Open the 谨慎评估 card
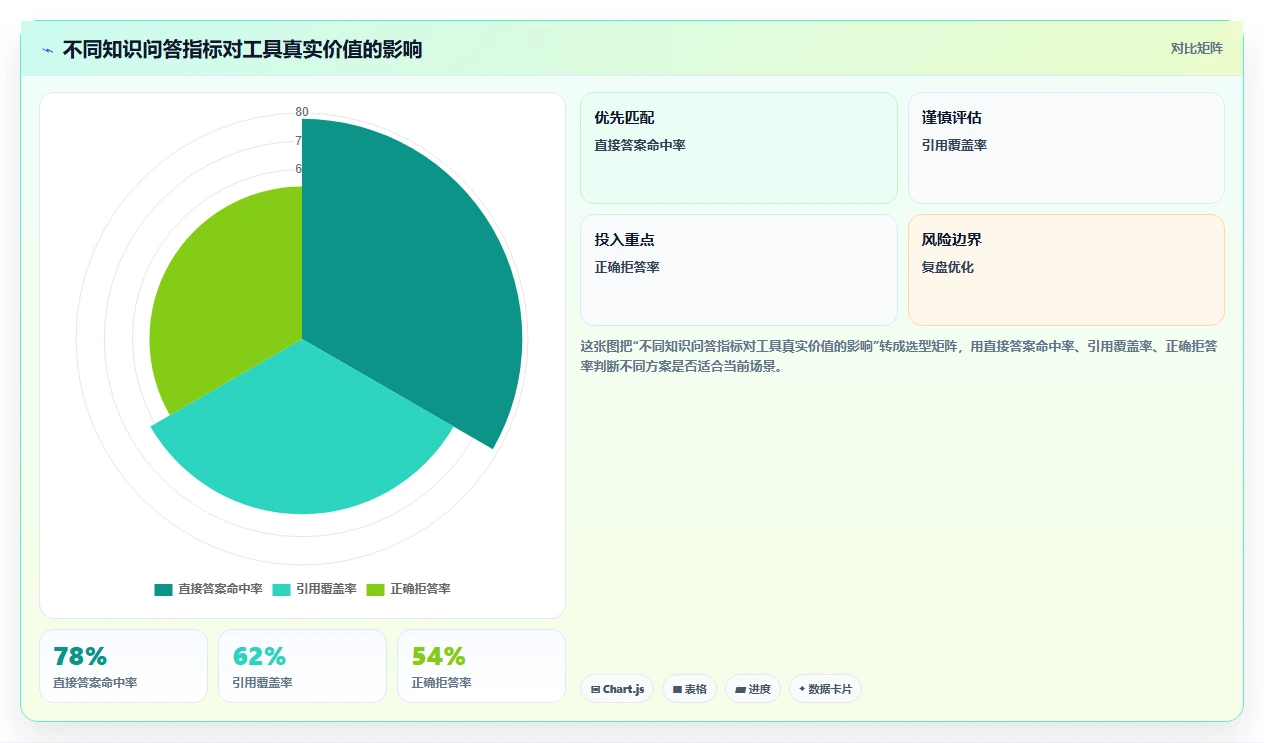1264x743 pixels. click(1066, 148)
